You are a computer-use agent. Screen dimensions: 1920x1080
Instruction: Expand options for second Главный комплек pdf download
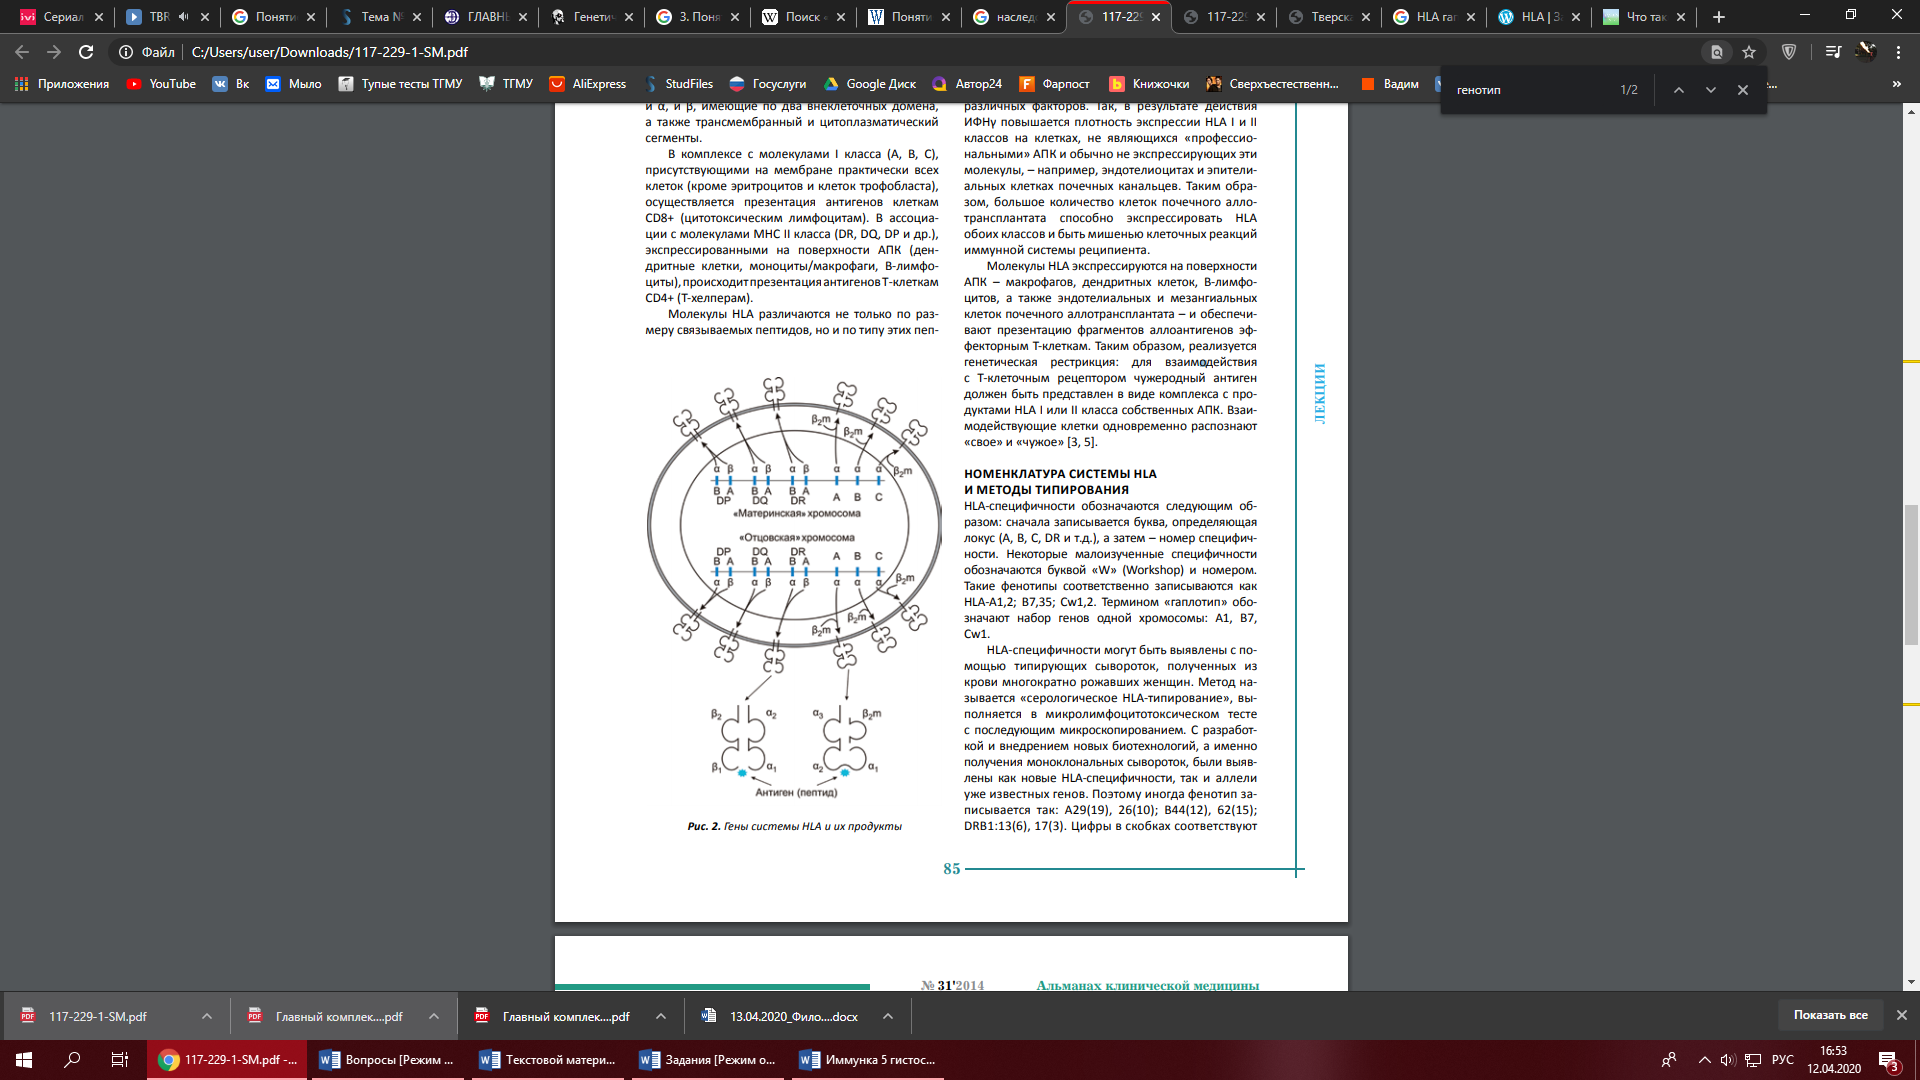click(x=661, y=1016)
